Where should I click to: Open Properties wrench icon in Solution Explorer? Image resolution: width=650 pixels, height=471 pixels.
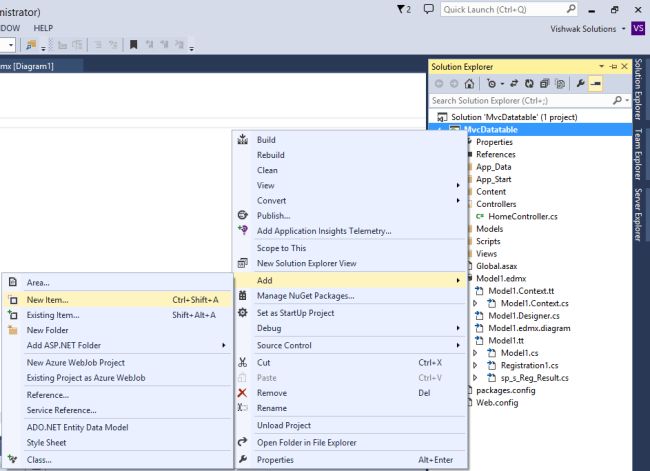(x=580, y=84)
